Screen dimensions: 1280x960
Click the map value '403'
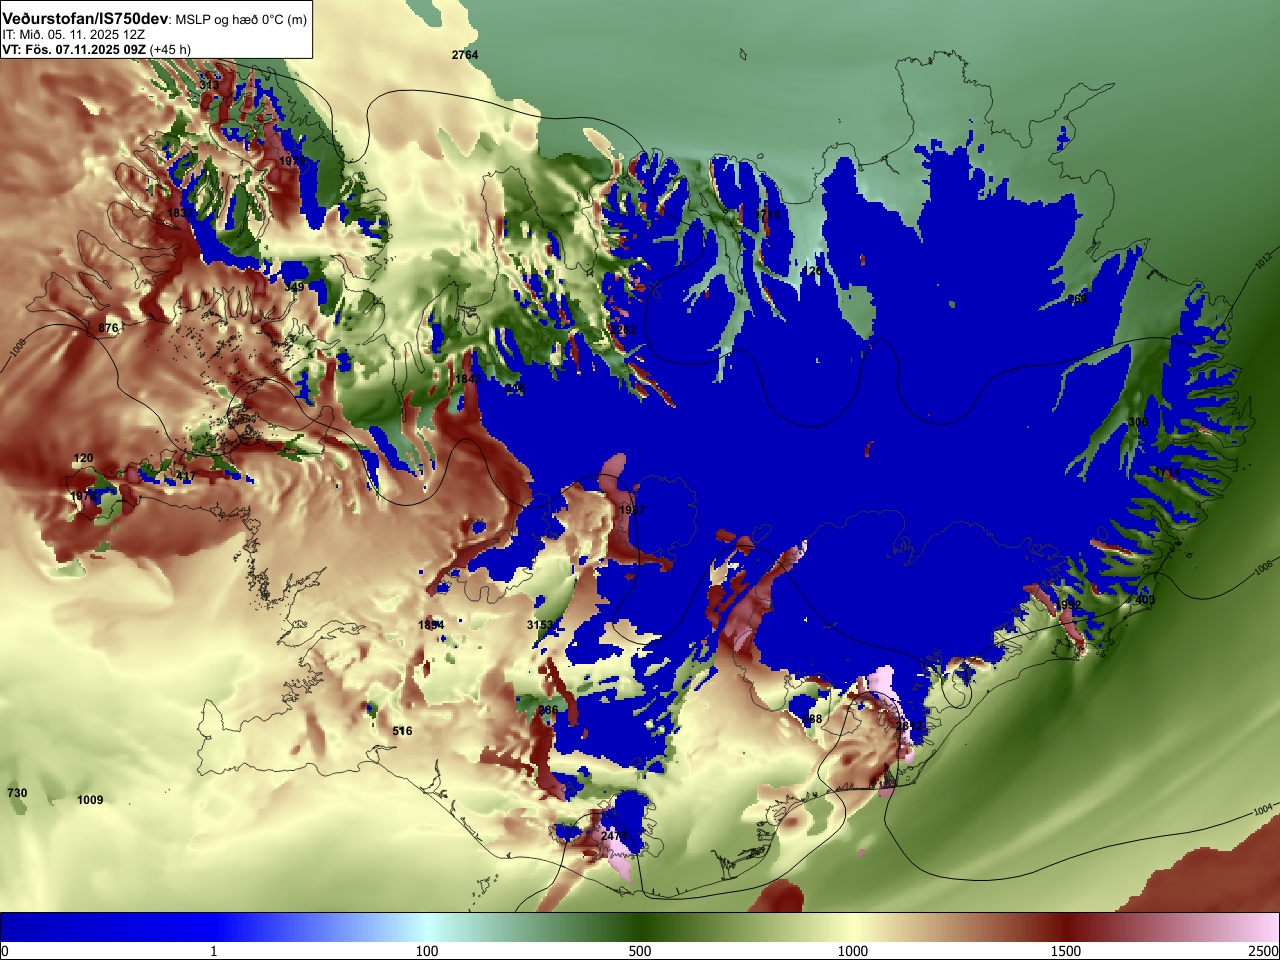pyautogui.click(x=1145, y=600)
